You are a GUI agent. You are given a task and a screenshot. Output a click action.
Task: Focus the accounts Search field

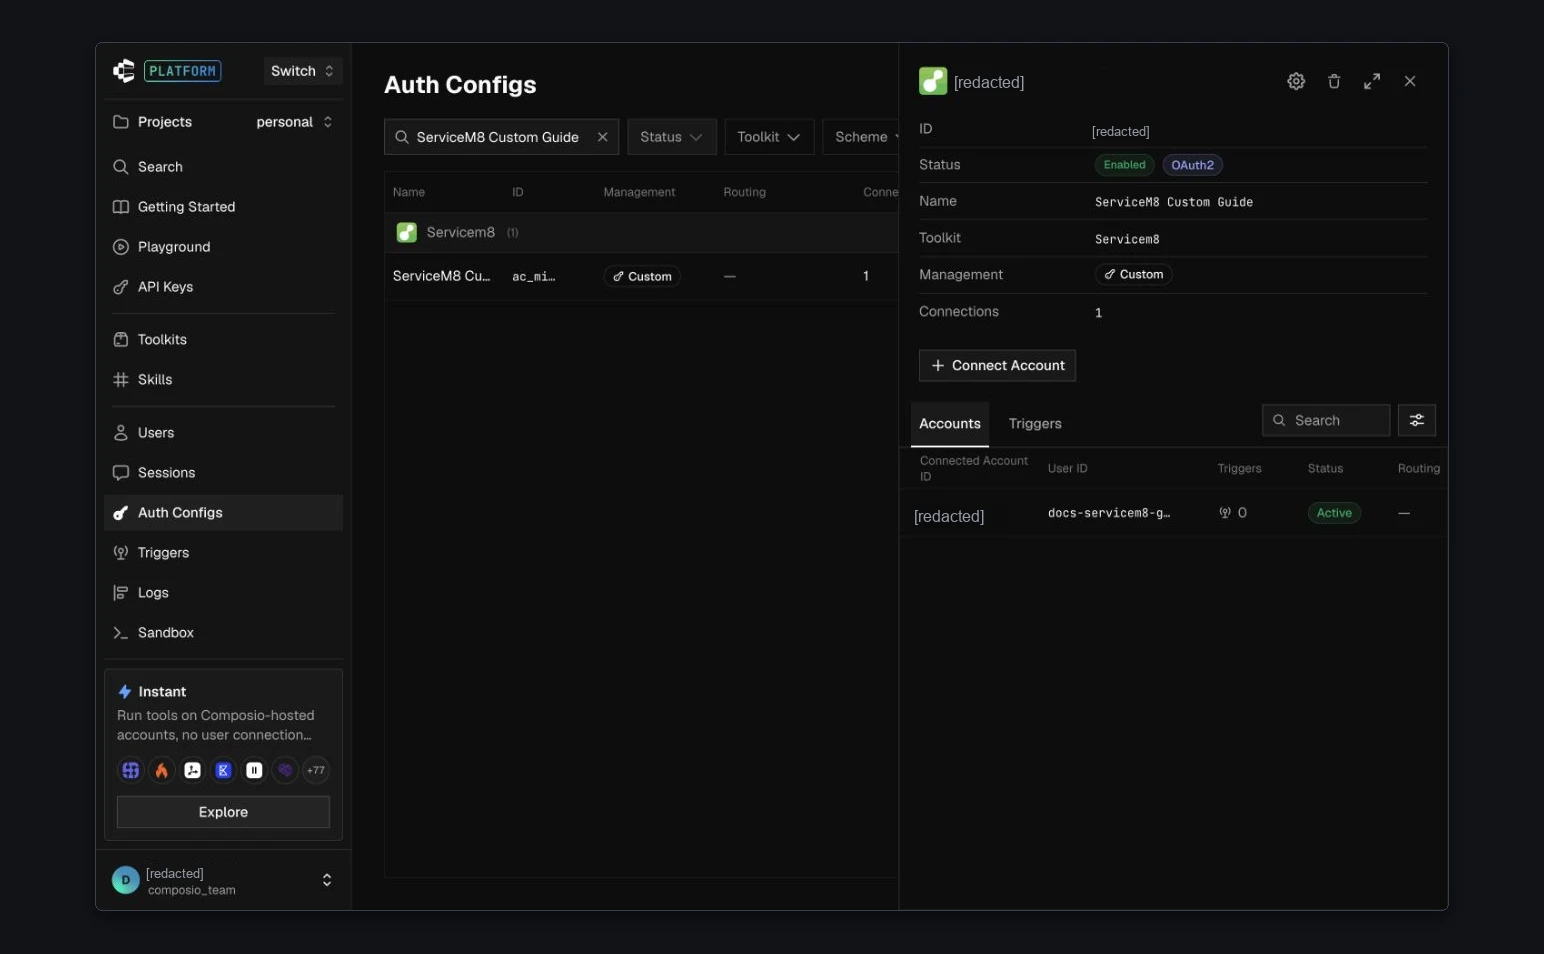point(1326,420)
